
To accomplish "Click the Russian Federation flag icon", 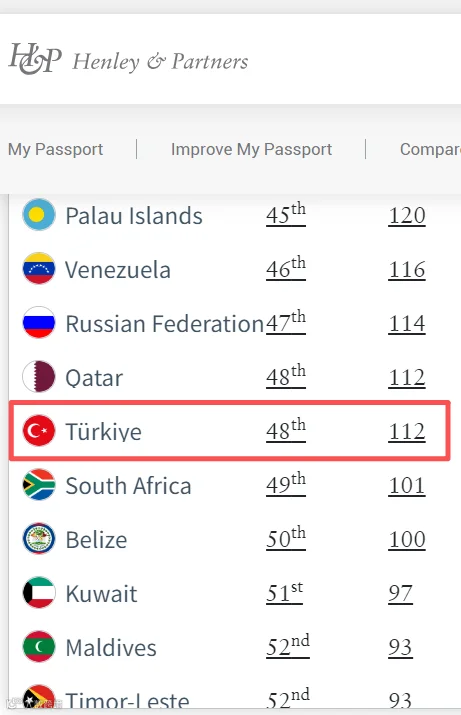I will pyautogui.click(x=39, y=322).
